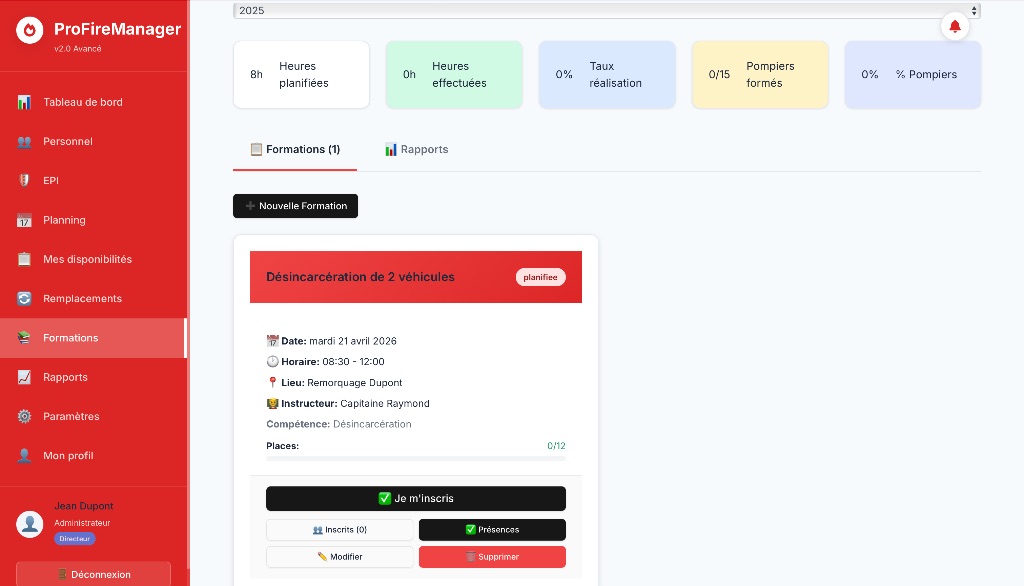Click the Déconnexion logout button

[93, 574]
